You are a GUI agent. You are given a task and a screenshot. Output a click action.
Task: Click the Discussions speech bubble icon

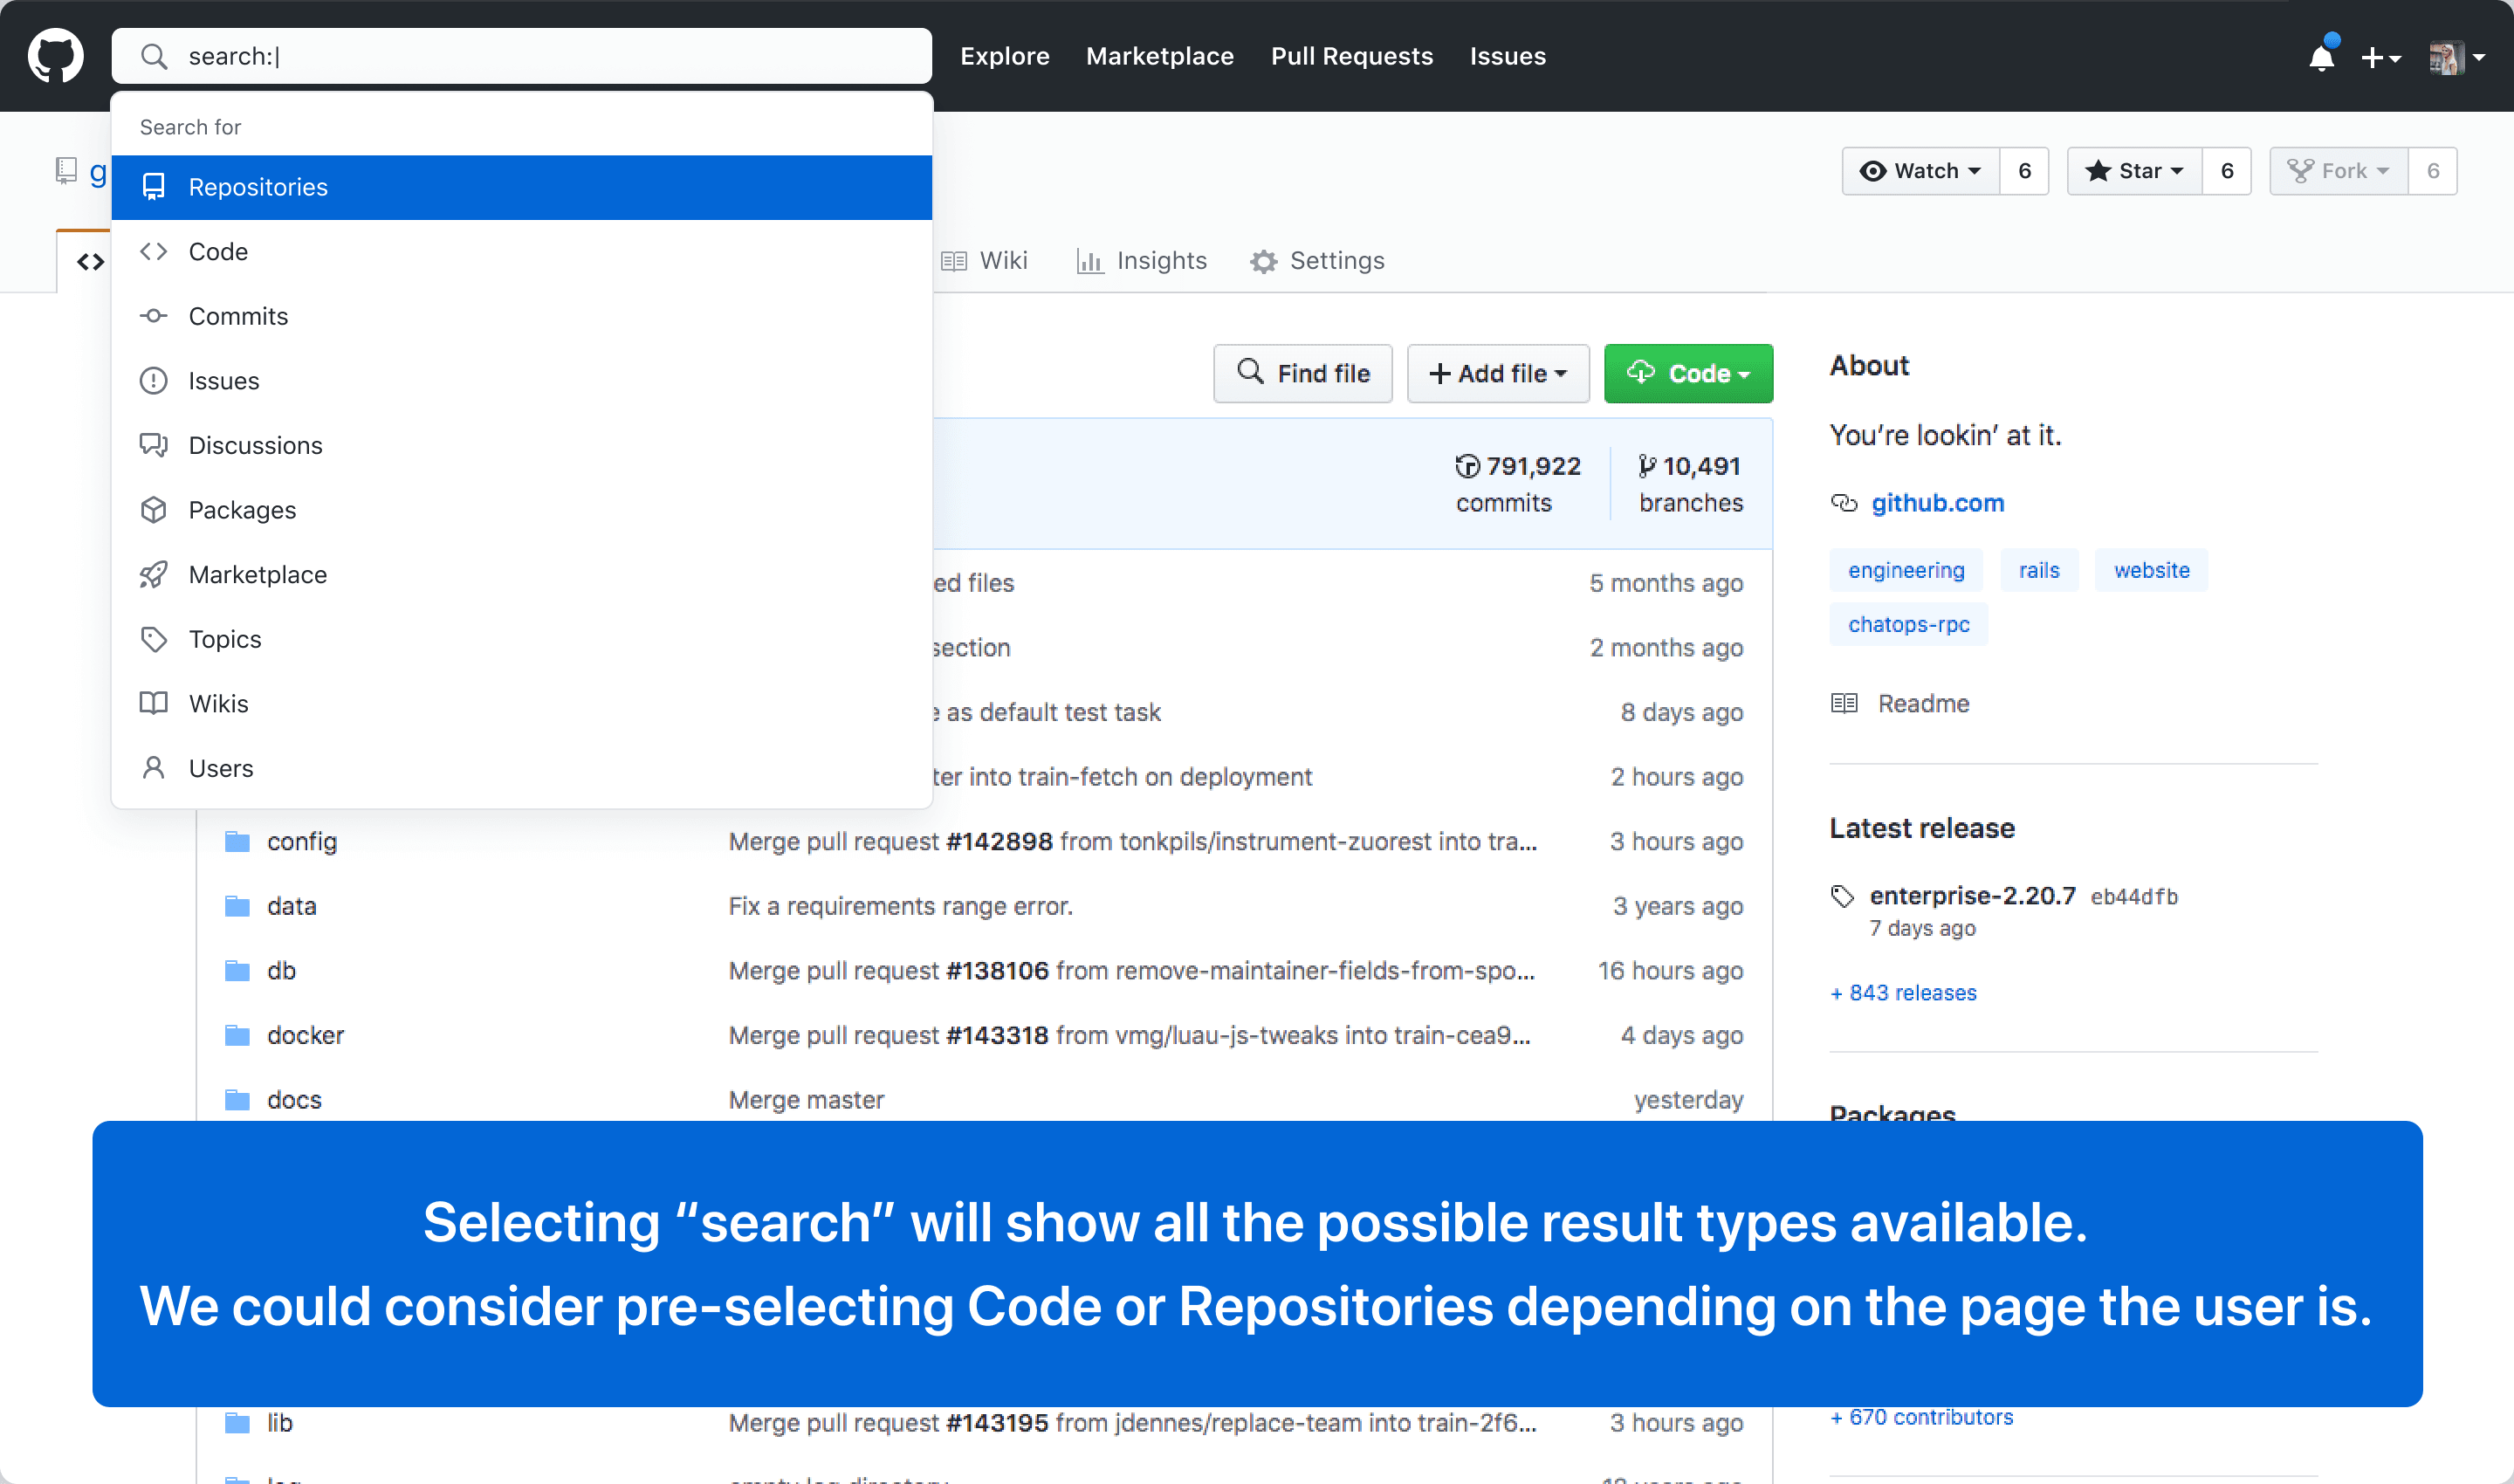pos(153,445)
